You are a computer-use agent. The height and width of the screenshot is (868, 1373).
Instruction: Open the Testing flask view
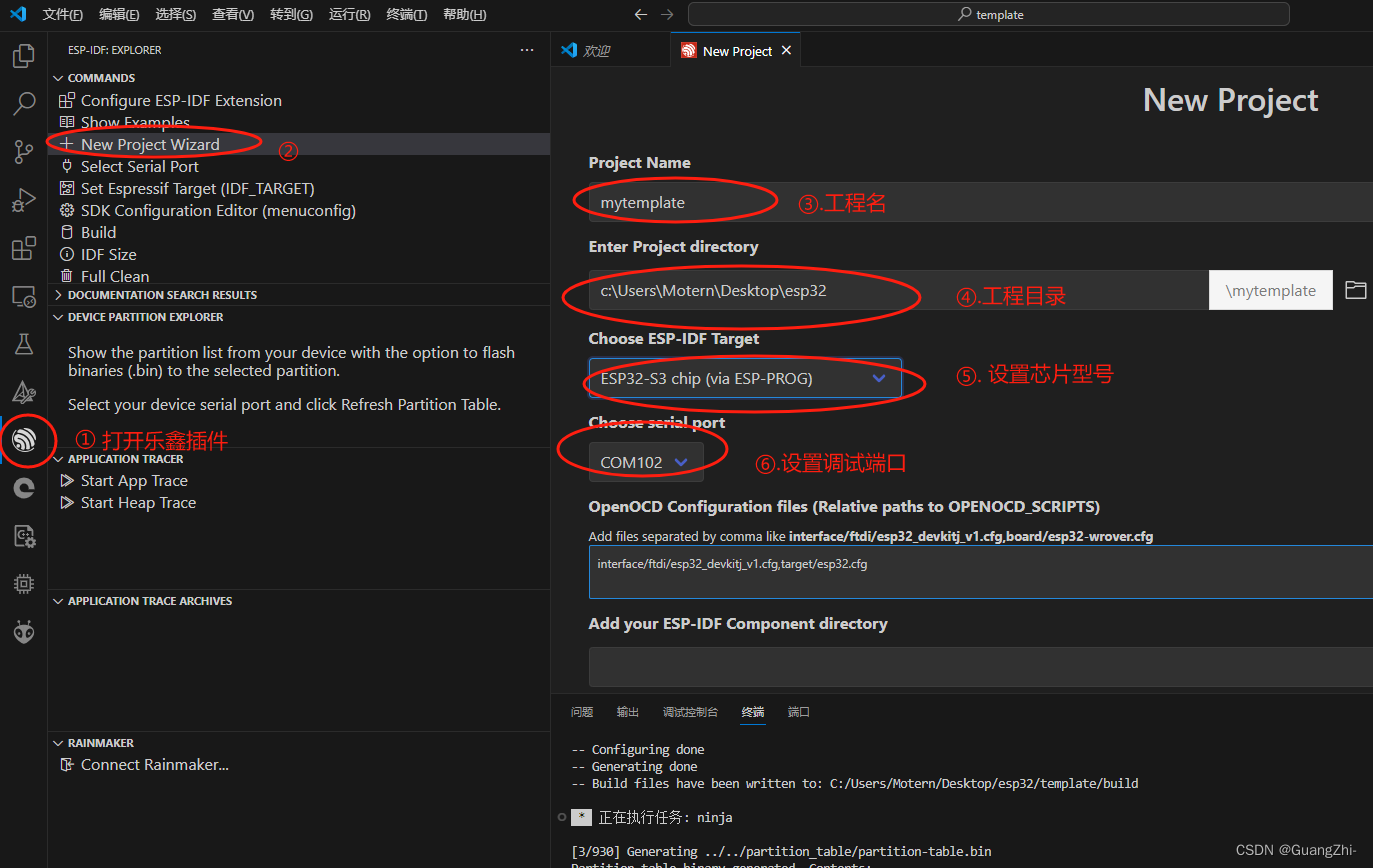(23, 344)
